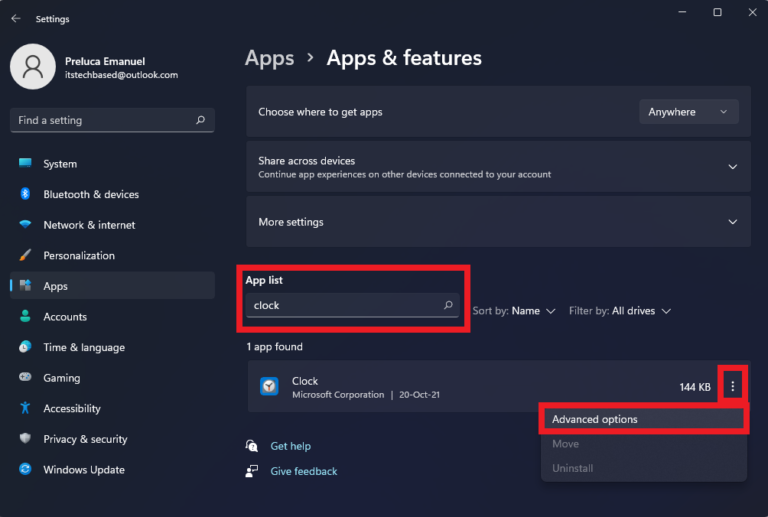
Task: Click the magnifier icon in the app list search
Action: point(448,305)
